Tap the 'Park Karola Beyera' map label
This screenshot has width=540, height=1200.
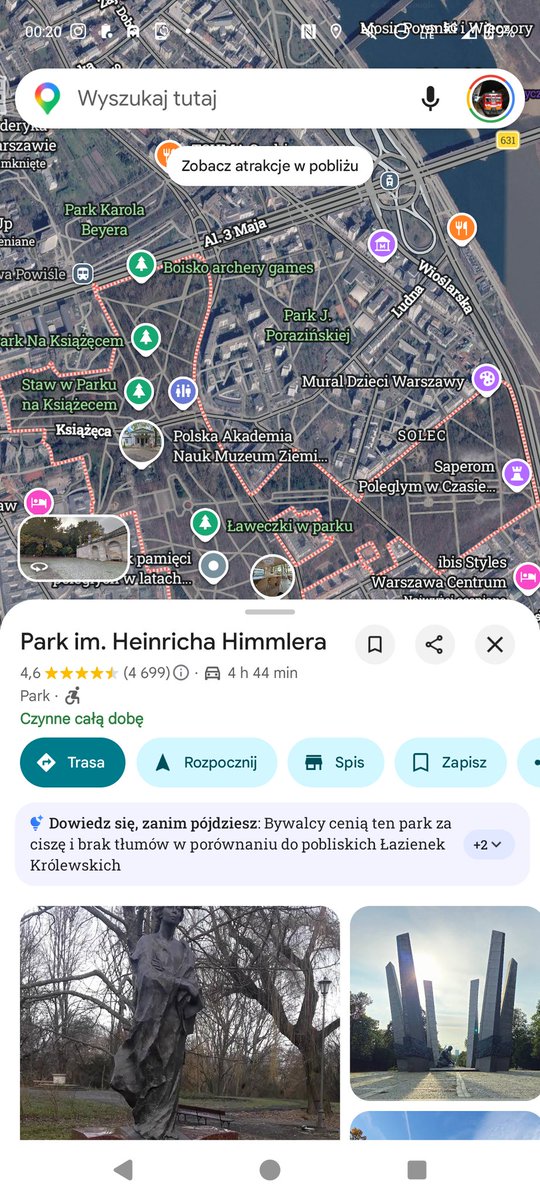104,220
